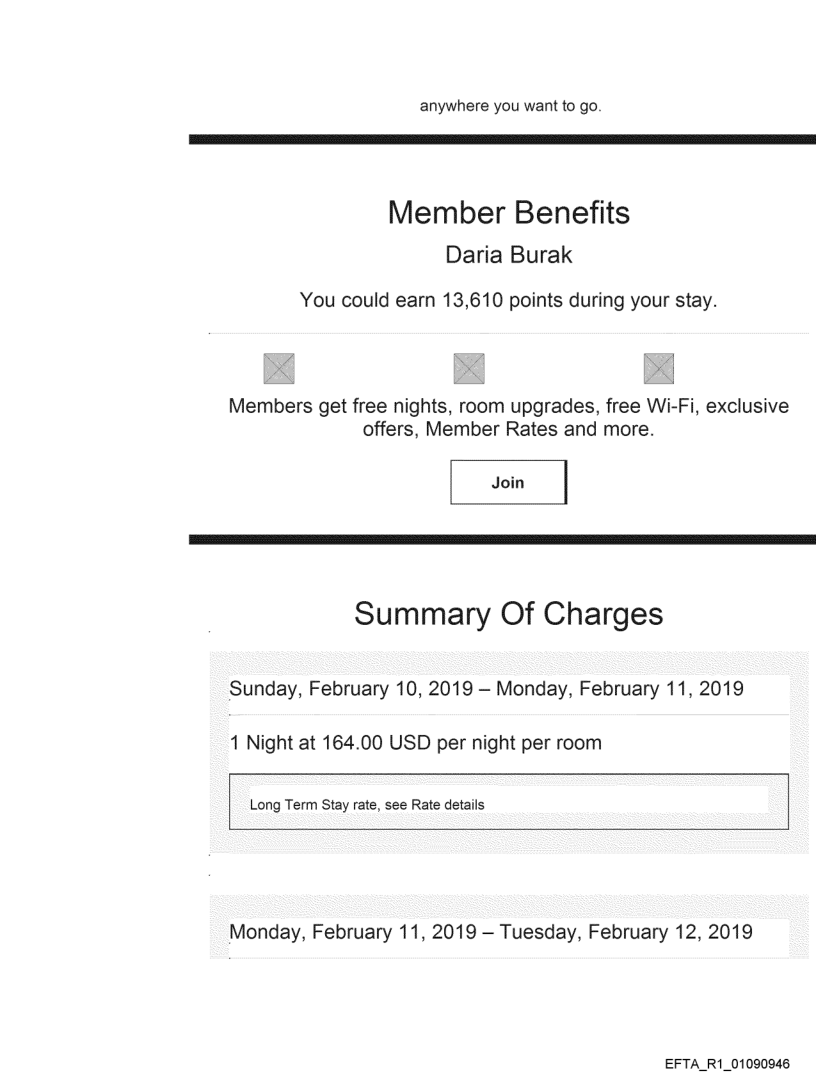Screen dimensions: 816x1073
Task: Select the Sunday, February 10, 2019 date row
Action: (x=486, y=689)
